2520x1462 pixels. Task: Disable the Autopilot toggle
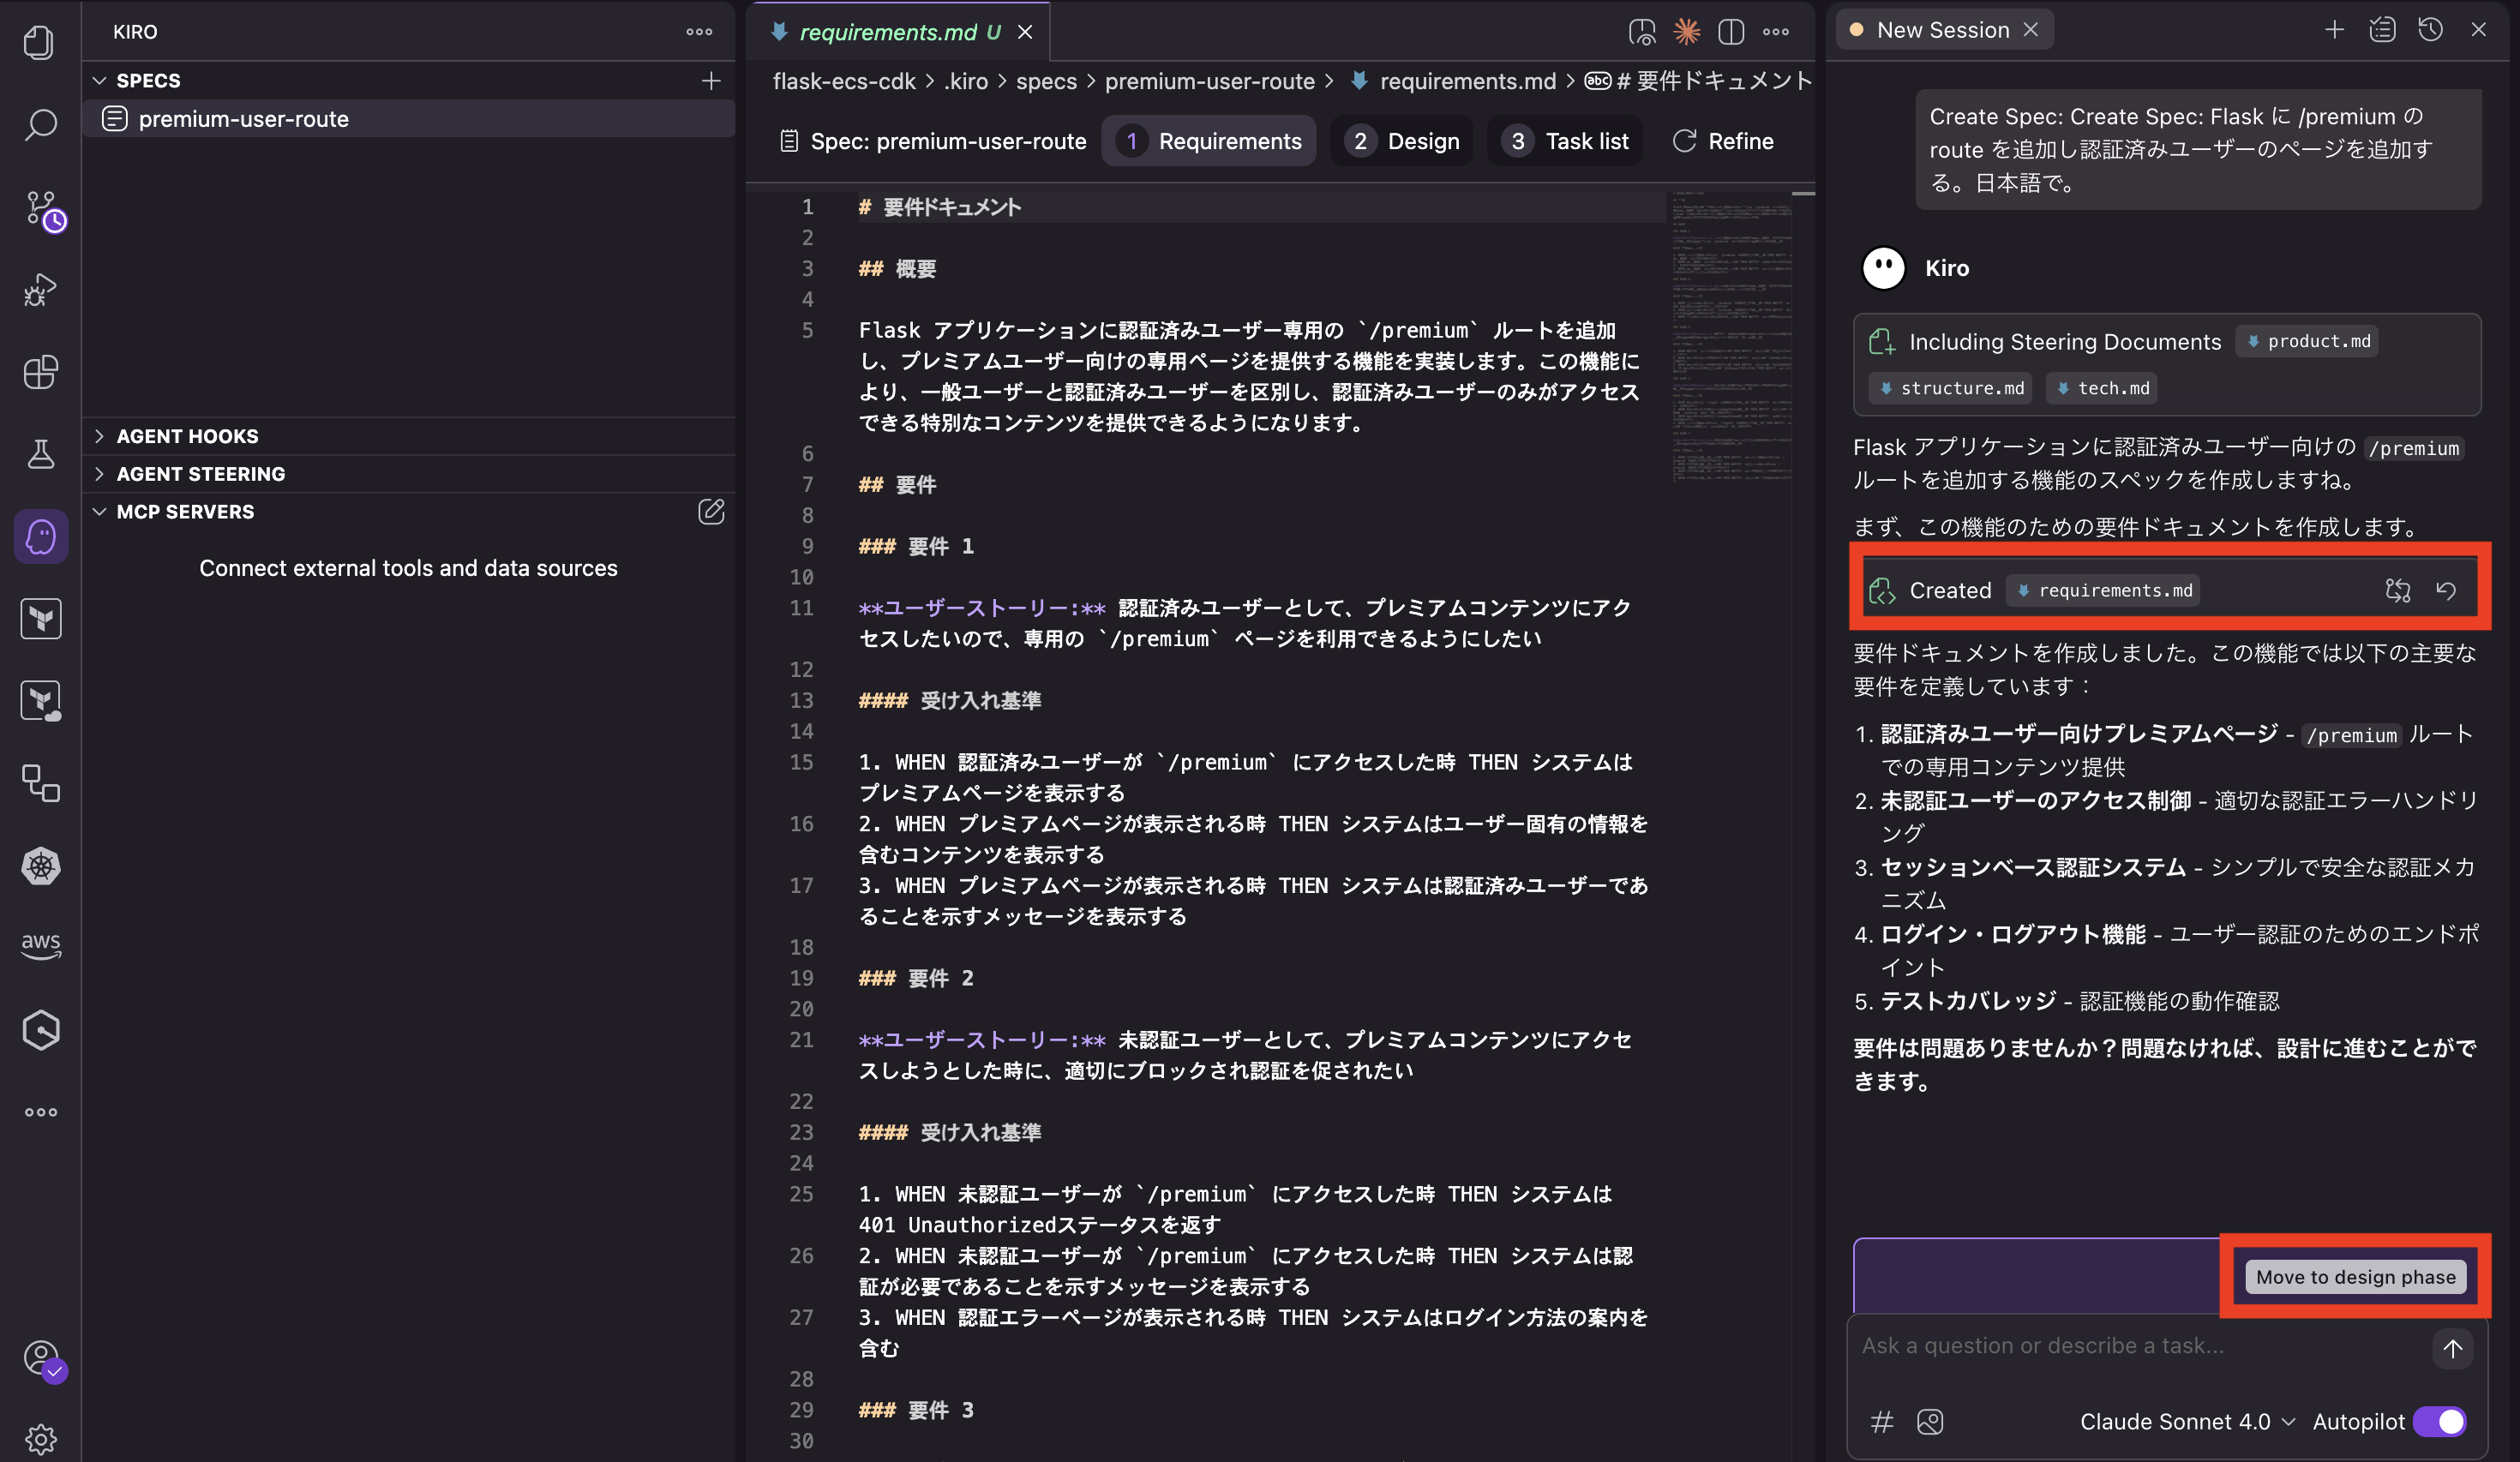pyautogui.click(x=2440, y=1421)
